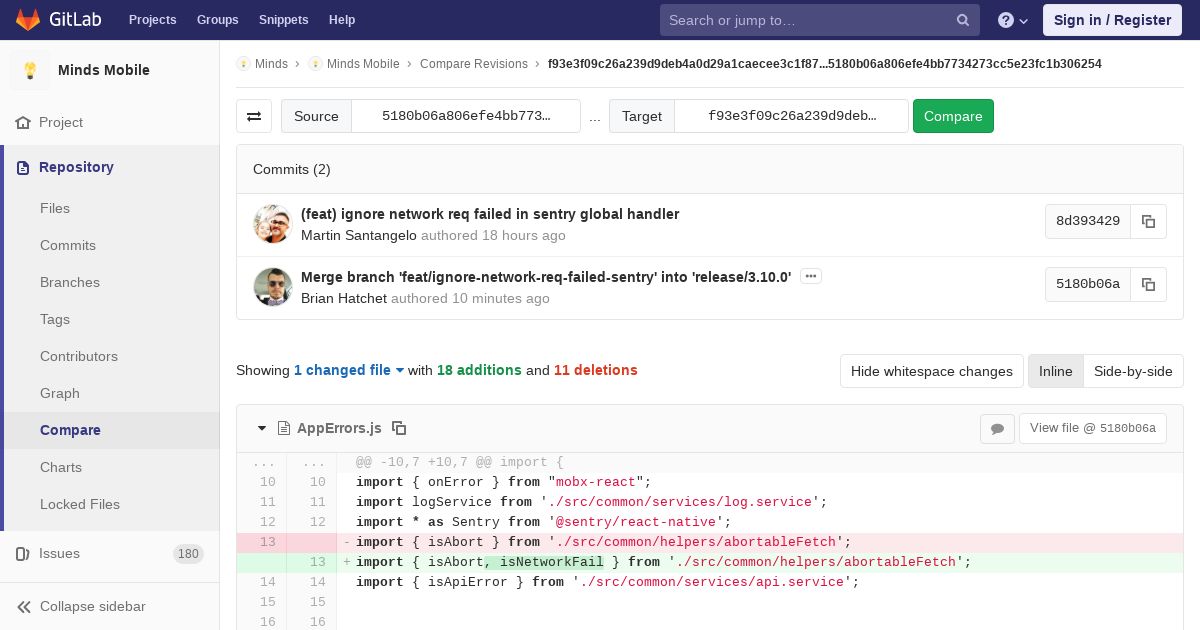The width and height of the screenshot is (1200, 630).
Task: Select Inline diff view
Action: pyautogui.click(x=1055, y=371)
